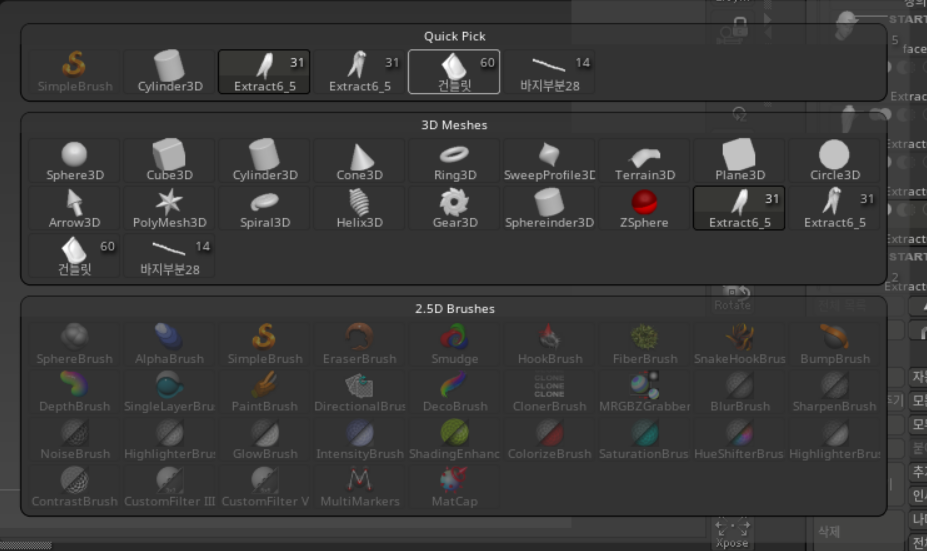The width and height of the screenshot is (927, 551).
Task: Choose the Ring3D torus mesh
Action: click(454, 161)
